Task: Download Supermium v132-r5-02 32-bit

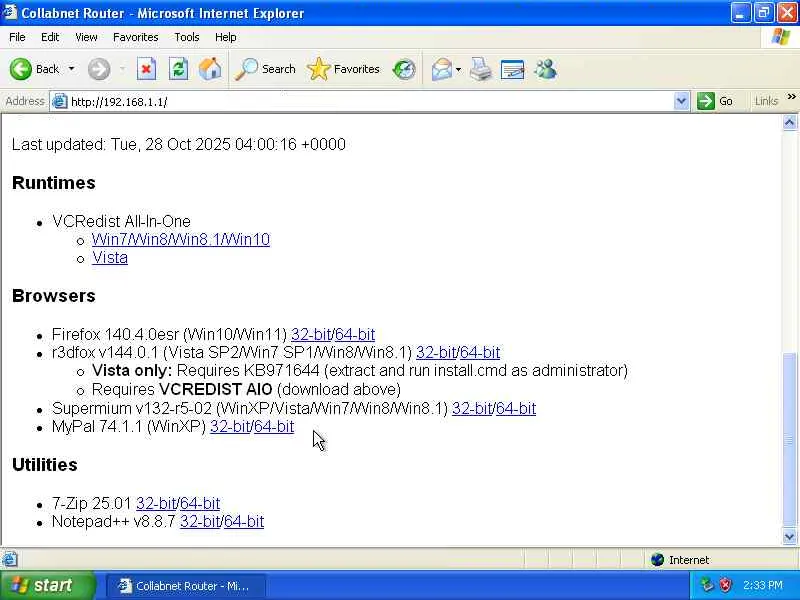Action: pos(472,408)
